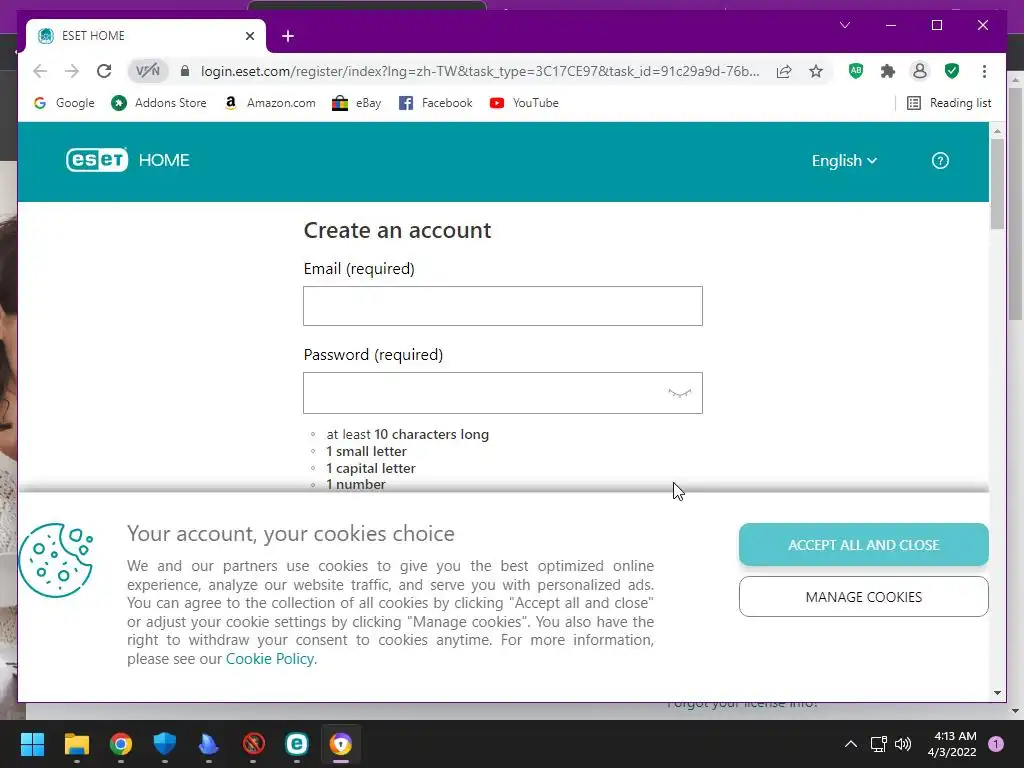Click the page vertical scrollbar thumb

[997, 184]
